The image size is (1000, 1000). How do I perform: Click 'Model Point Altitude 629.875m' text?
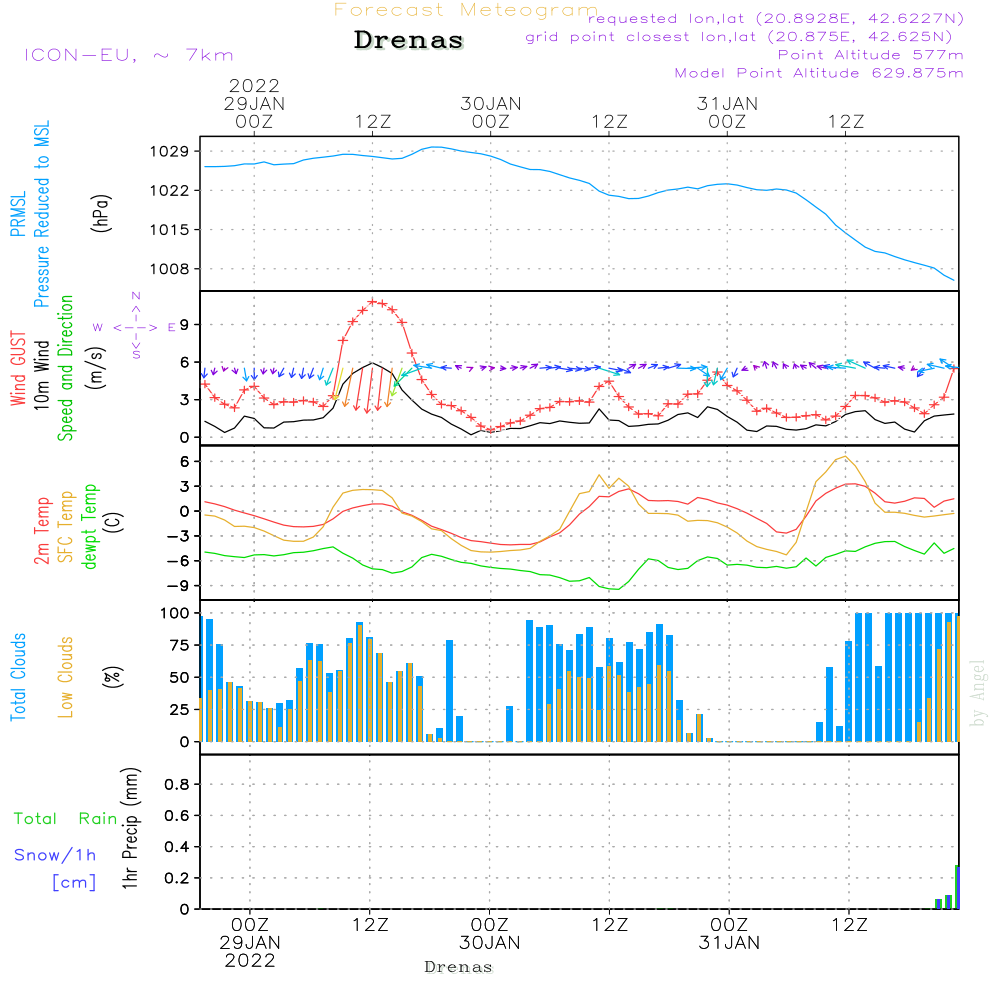pos(819,73)
